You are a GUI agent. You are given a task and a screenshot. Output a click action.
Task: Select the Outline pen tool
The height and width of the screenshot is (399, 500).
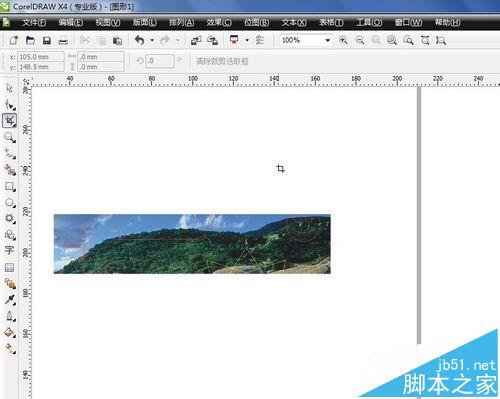(x=9, y=316)
